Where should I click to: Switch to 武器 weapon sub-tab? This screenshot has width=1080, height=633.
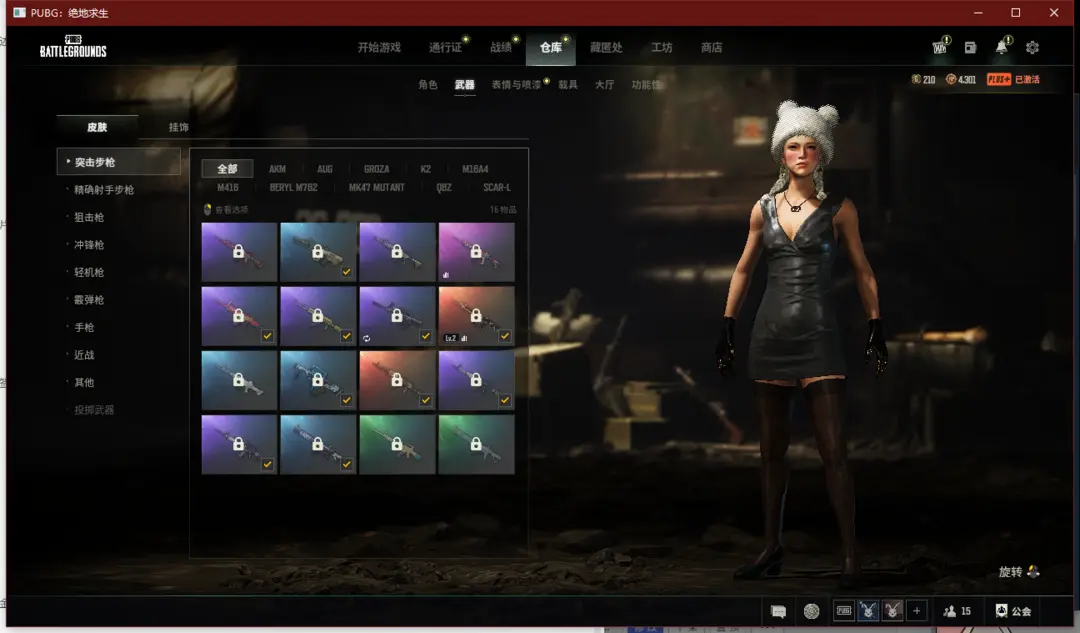pos(464,85)
